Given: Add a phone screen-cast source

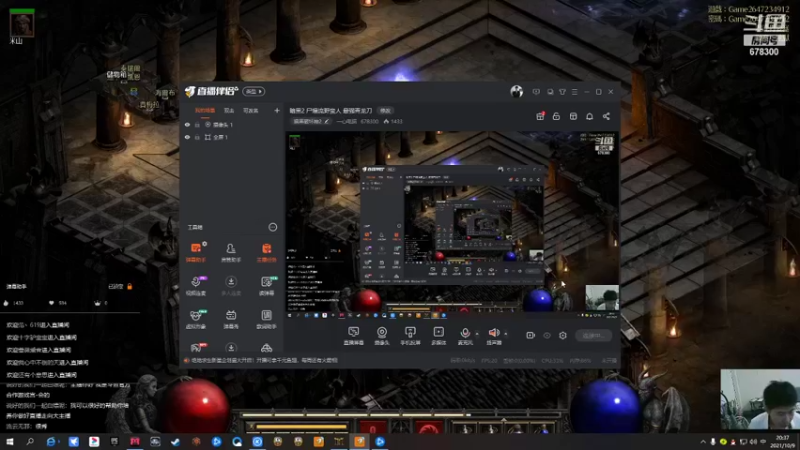Looking at the screenshot, I should [410, 336].
